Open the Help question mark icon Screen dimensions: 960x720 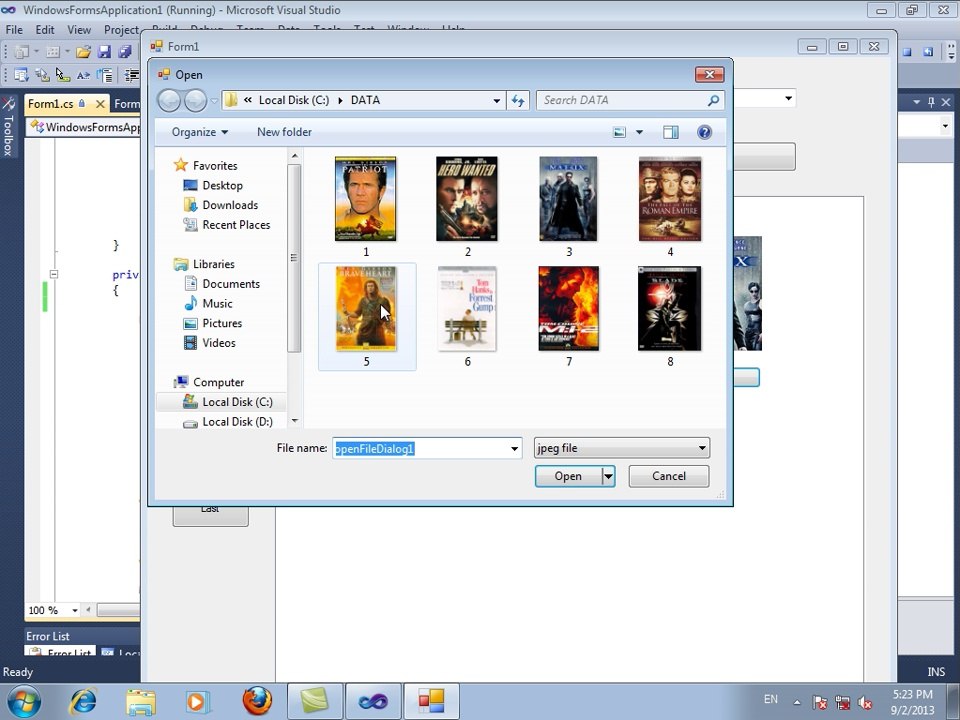pyautogui.click(x=705, y=132)
